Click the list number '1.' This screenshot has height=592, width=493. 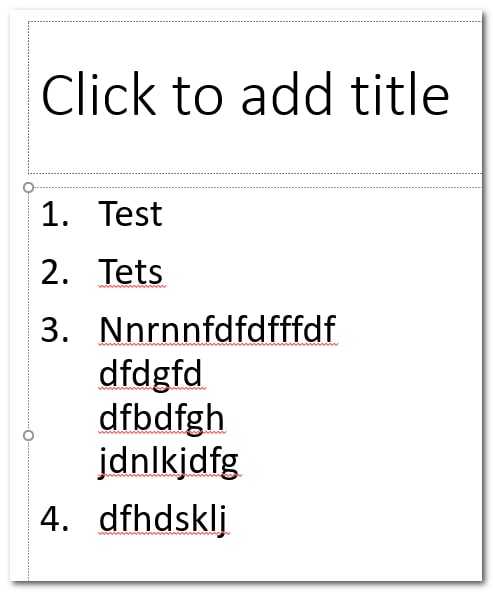click(x=55, y=214)
